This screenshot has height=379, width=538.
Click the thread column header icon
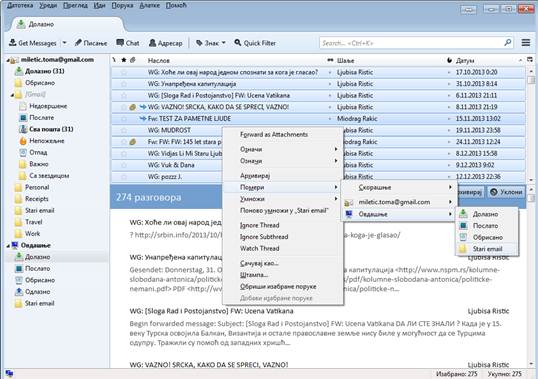click(114, 60)
